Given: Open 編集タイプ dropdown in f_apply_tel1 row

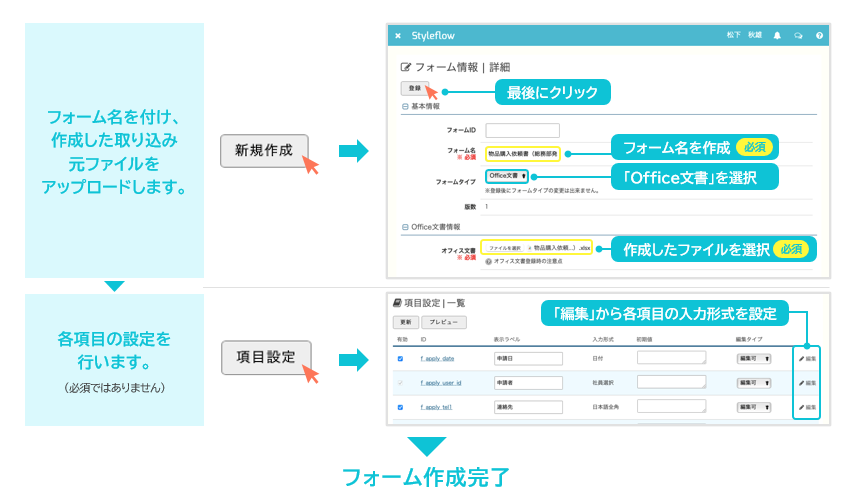Looking at the screenshot, I should pyautogui.click(x=754, y=407).
